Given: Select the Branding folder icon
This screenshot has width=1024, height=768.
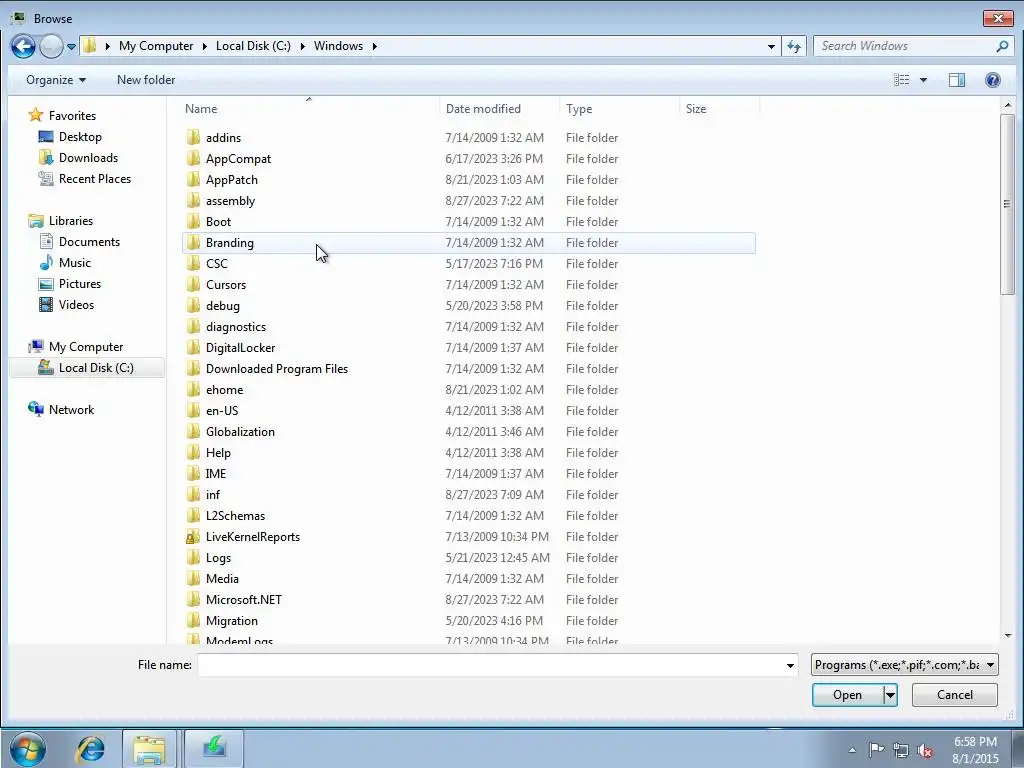Looking at the screenshot, I should (x=193, y=242).
